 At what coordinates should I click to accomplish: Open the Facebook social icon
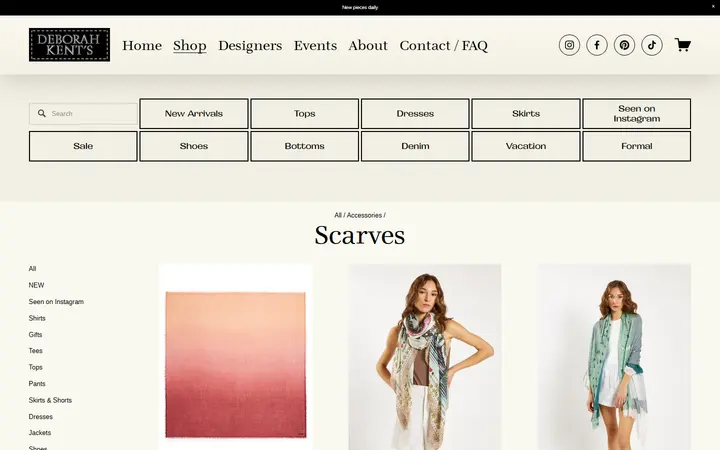pyautogui.click(x=596, y=45)
